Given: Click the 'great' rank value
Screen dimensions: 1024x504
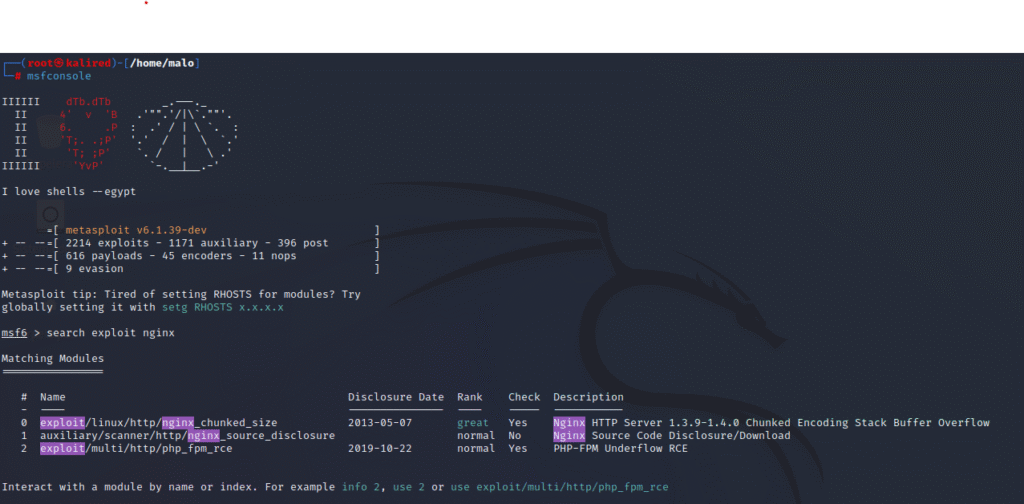Looking at the screenshot, I should tap(472, 423).
